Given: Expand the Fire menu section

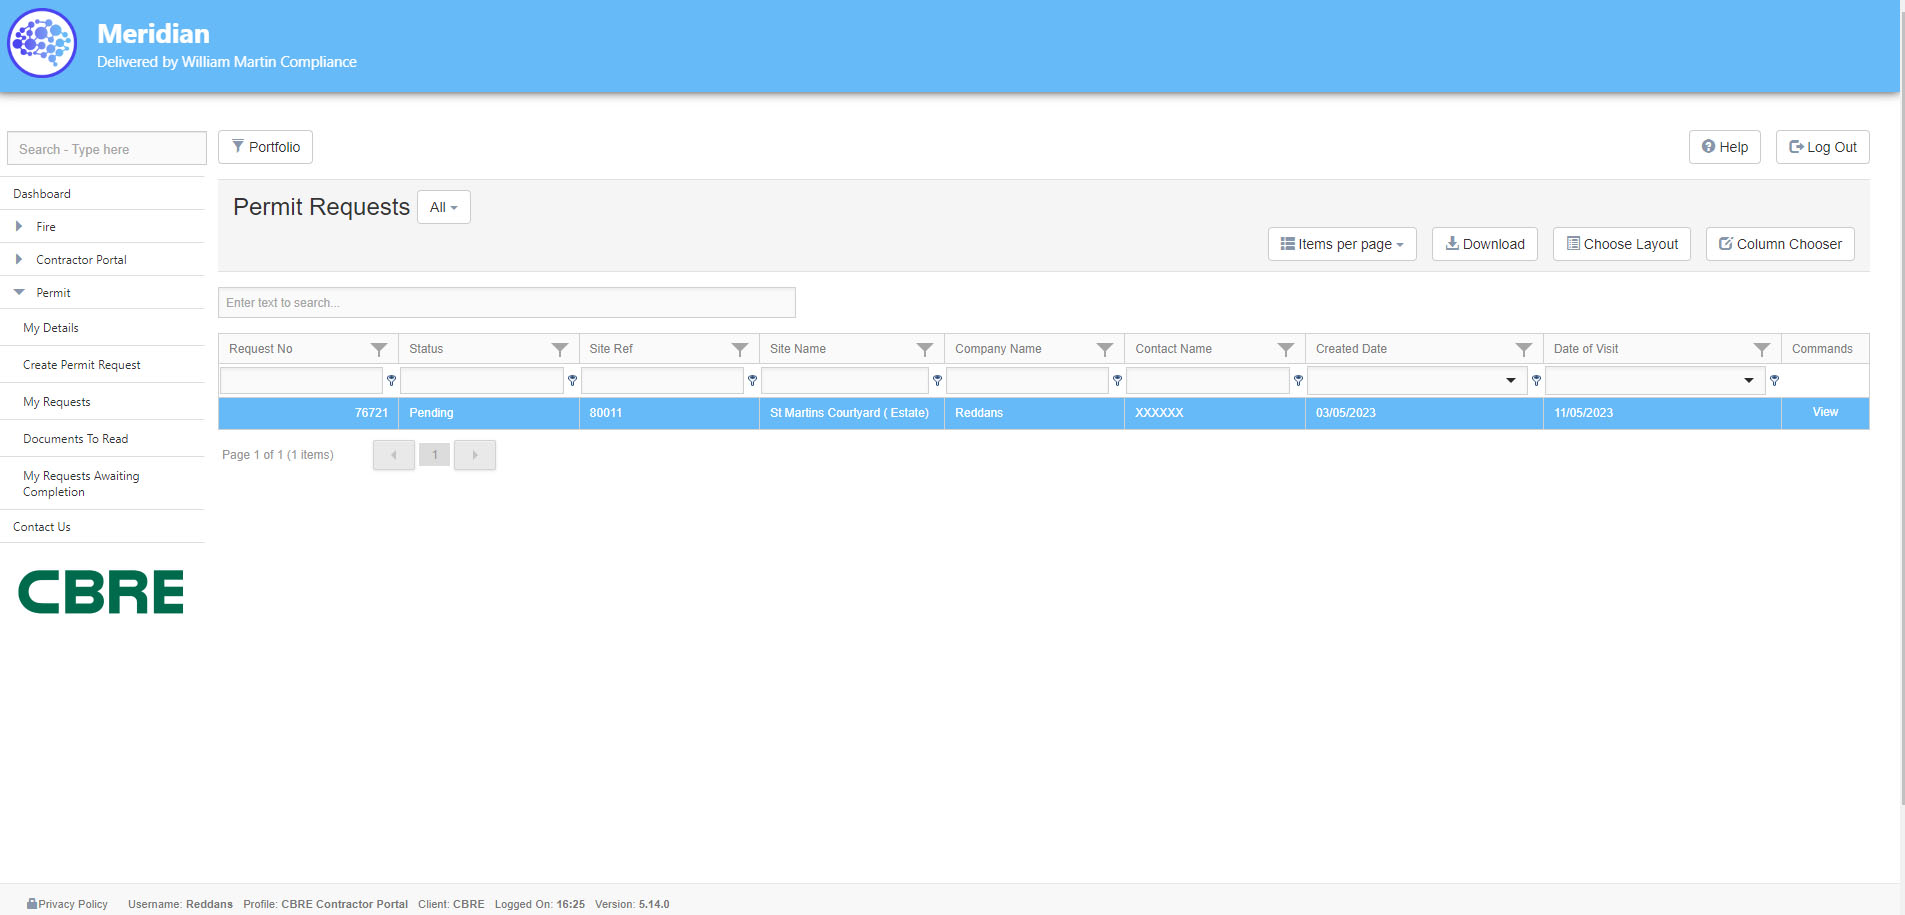Looking at the screenshot, I should coord(19,227).
